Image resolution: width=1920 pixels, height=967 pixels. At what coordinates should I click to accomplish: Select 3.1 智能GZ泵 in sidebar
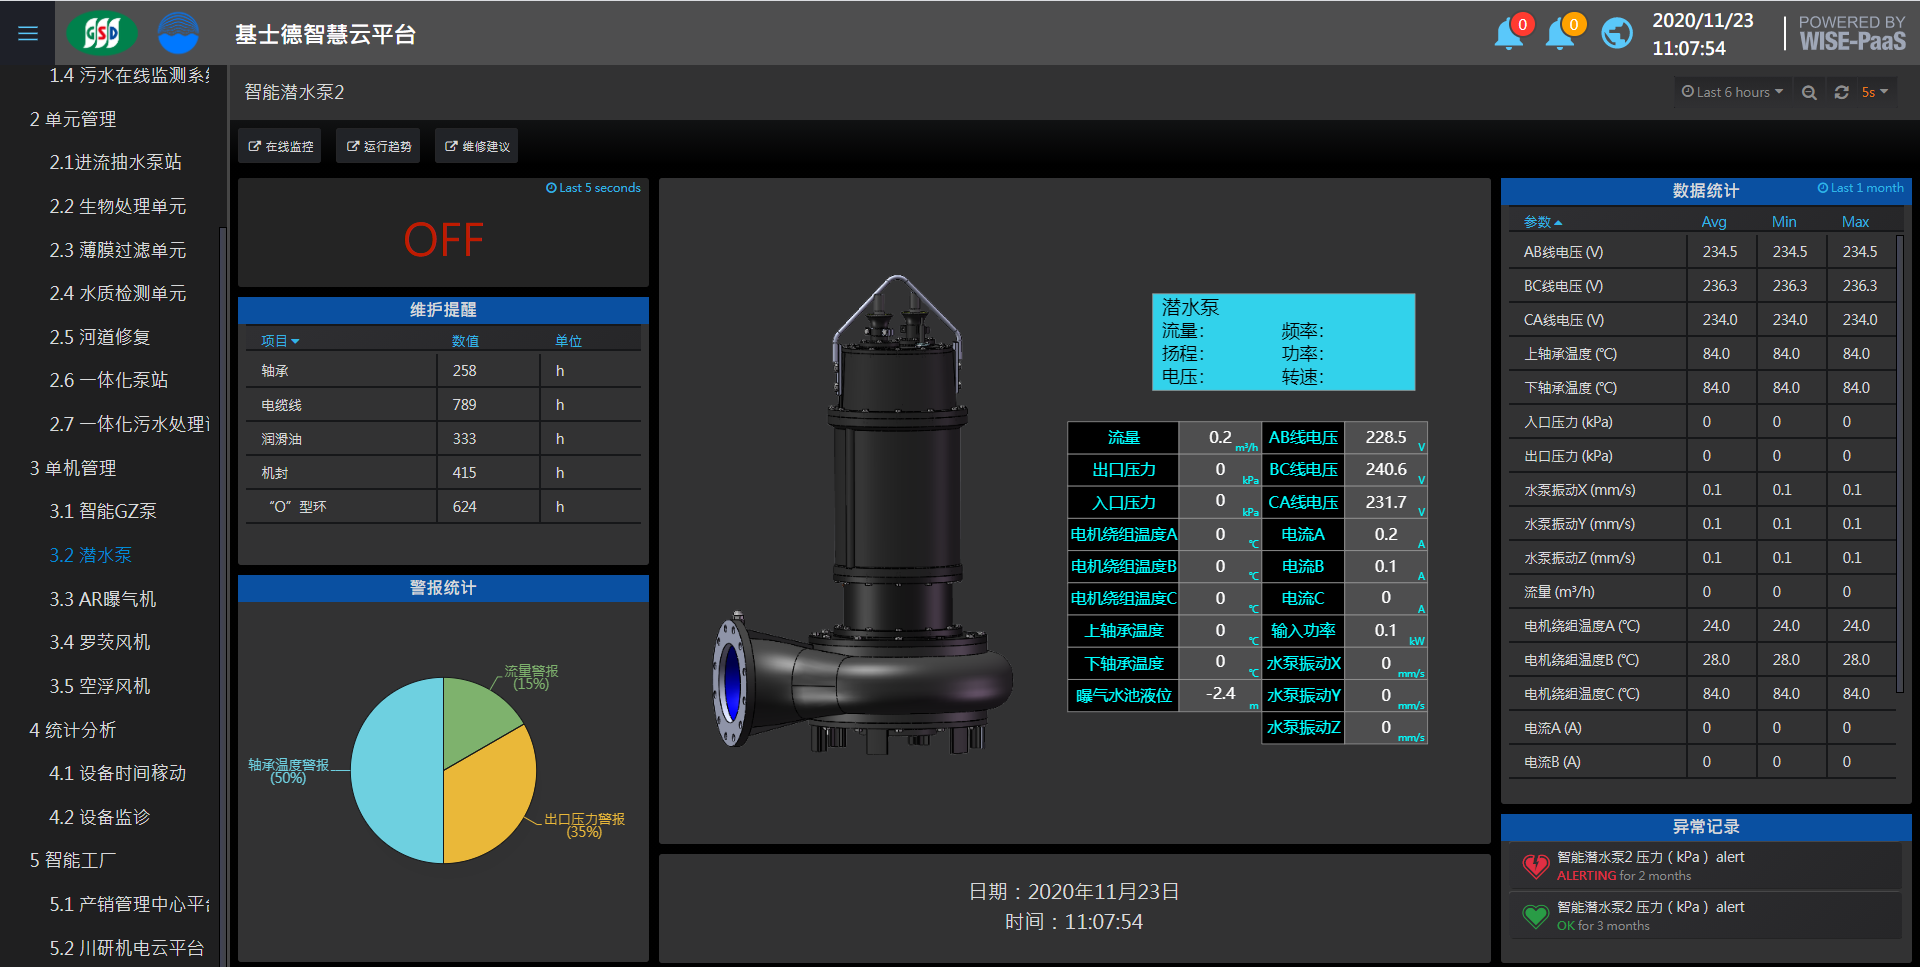click(x=103, y=511)
